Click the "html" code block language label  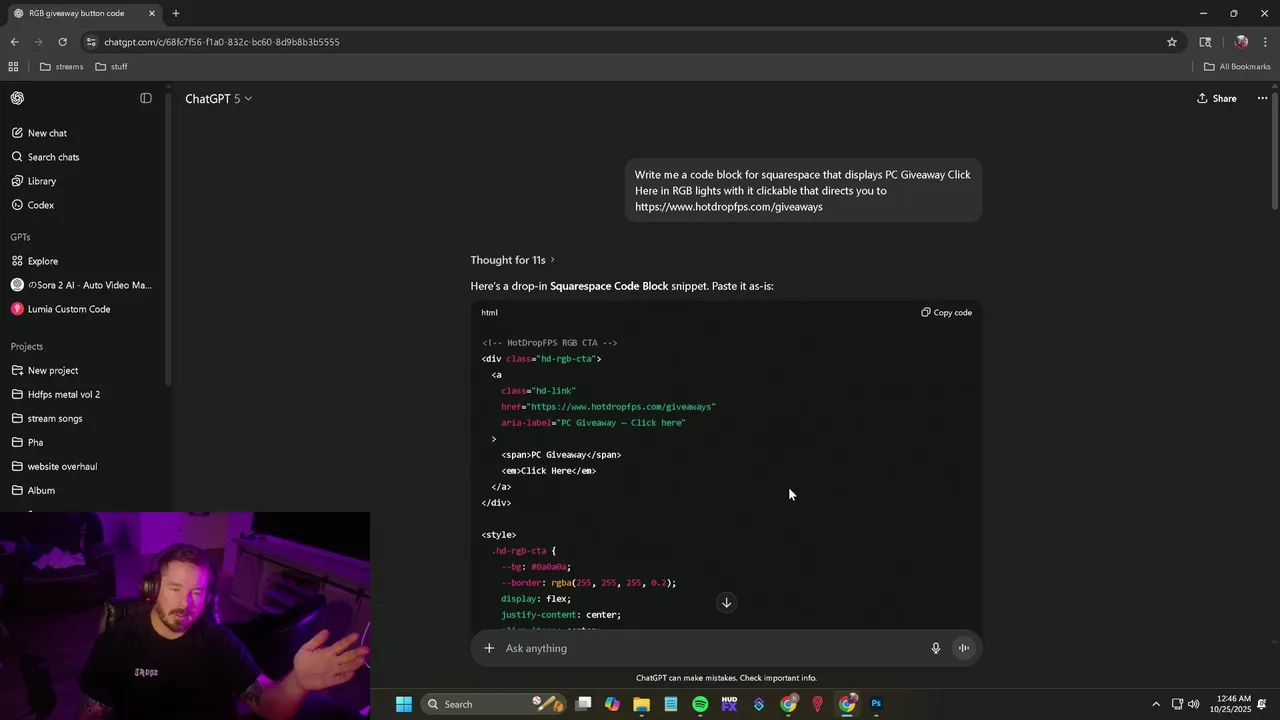(489, 312)
